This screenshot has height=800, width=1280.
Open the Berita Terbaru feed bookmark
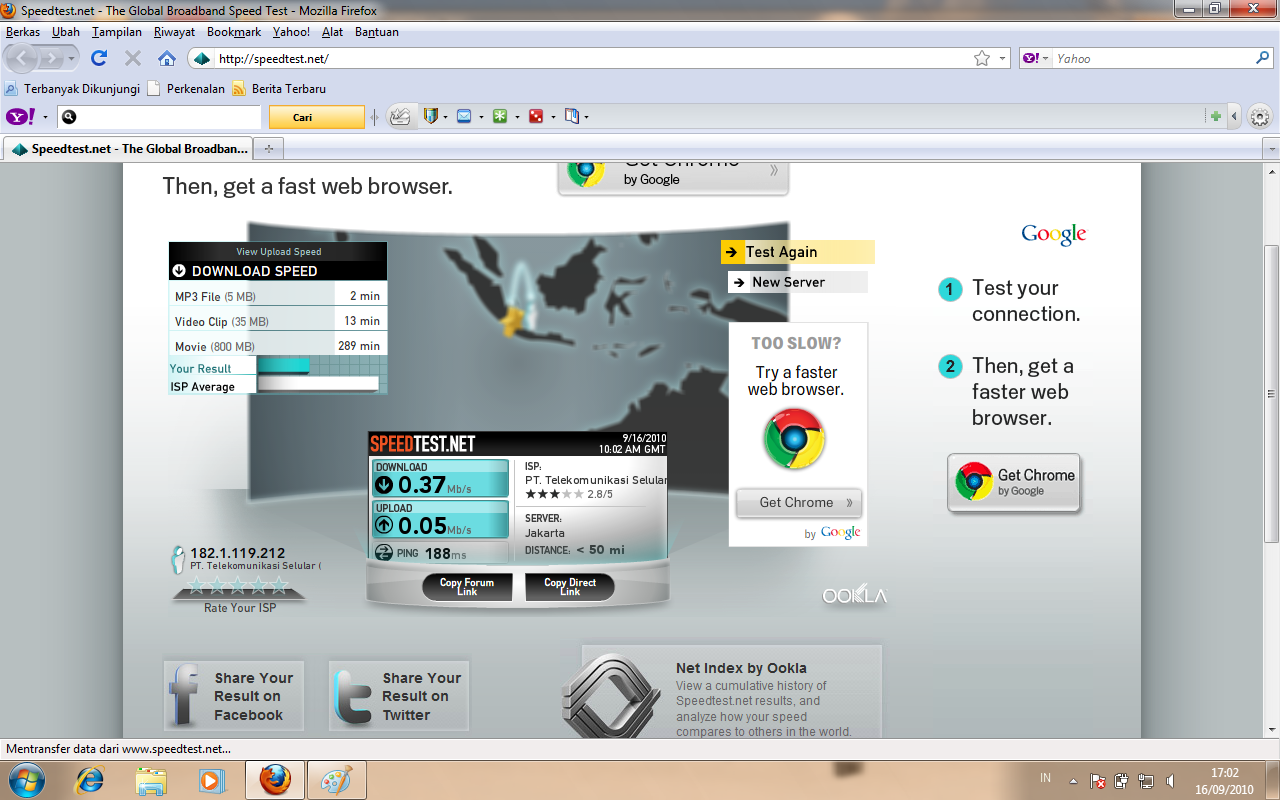point(279,88)
